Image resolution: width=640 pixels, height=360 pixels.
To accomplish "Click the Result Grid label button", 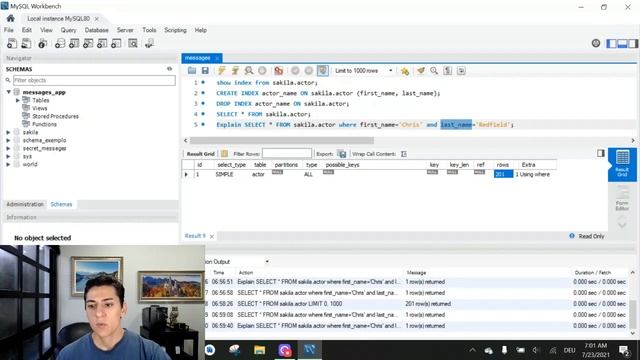I will click(x=200, y=154).
